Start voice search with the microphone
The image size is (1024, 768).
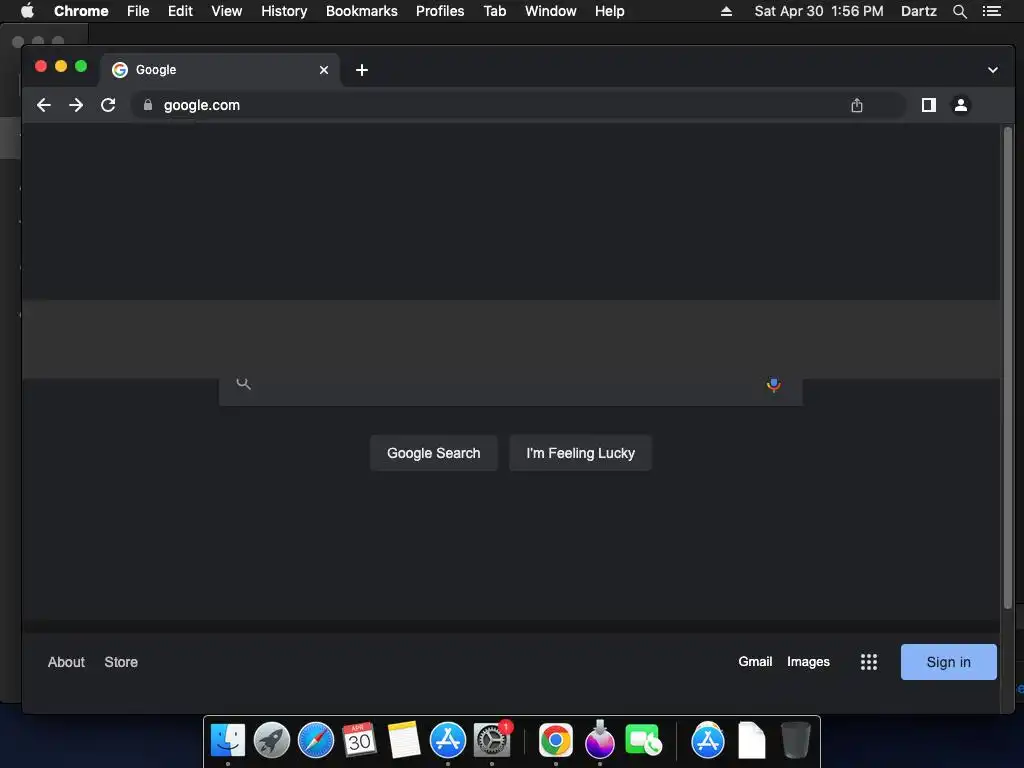[773, 385]
